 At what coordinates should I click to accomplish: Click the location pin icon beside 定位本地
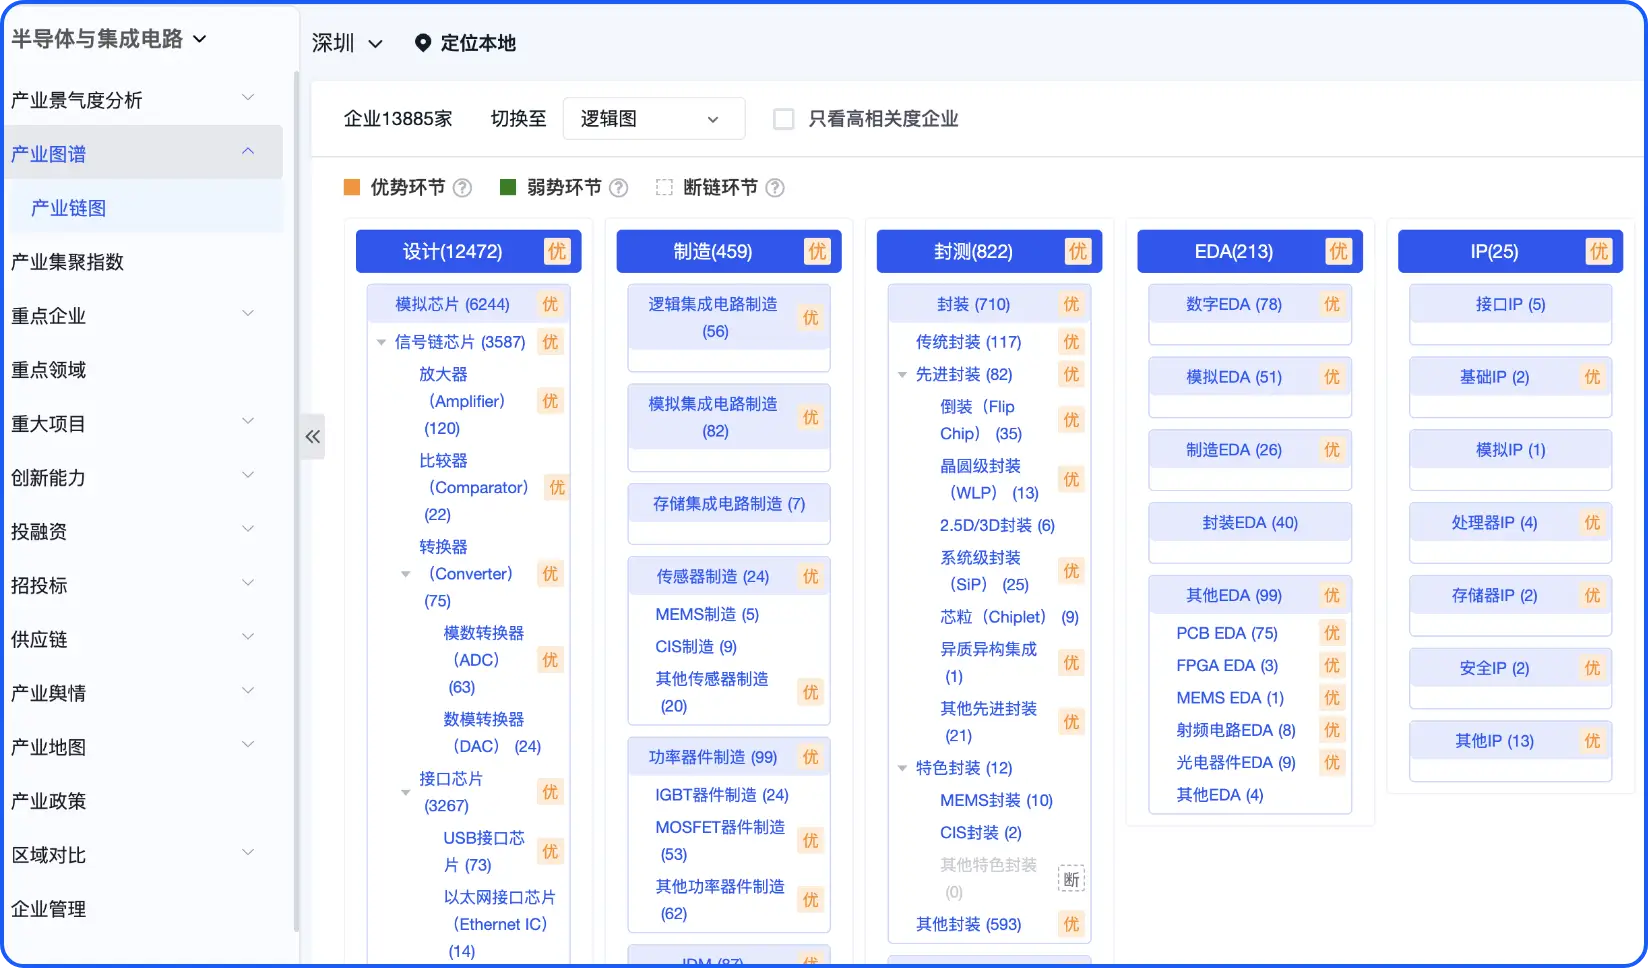point(423,43)
